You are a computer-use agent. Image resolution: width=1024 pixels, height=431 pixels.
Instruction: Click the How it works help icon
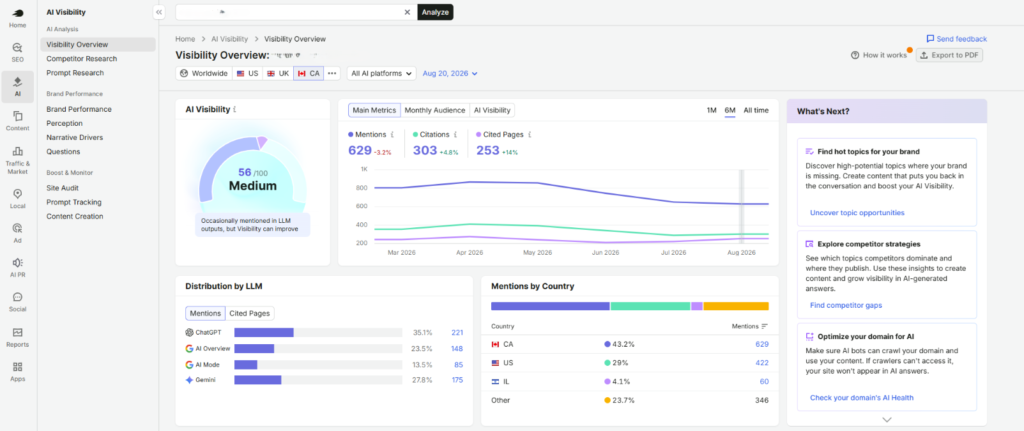855,56
